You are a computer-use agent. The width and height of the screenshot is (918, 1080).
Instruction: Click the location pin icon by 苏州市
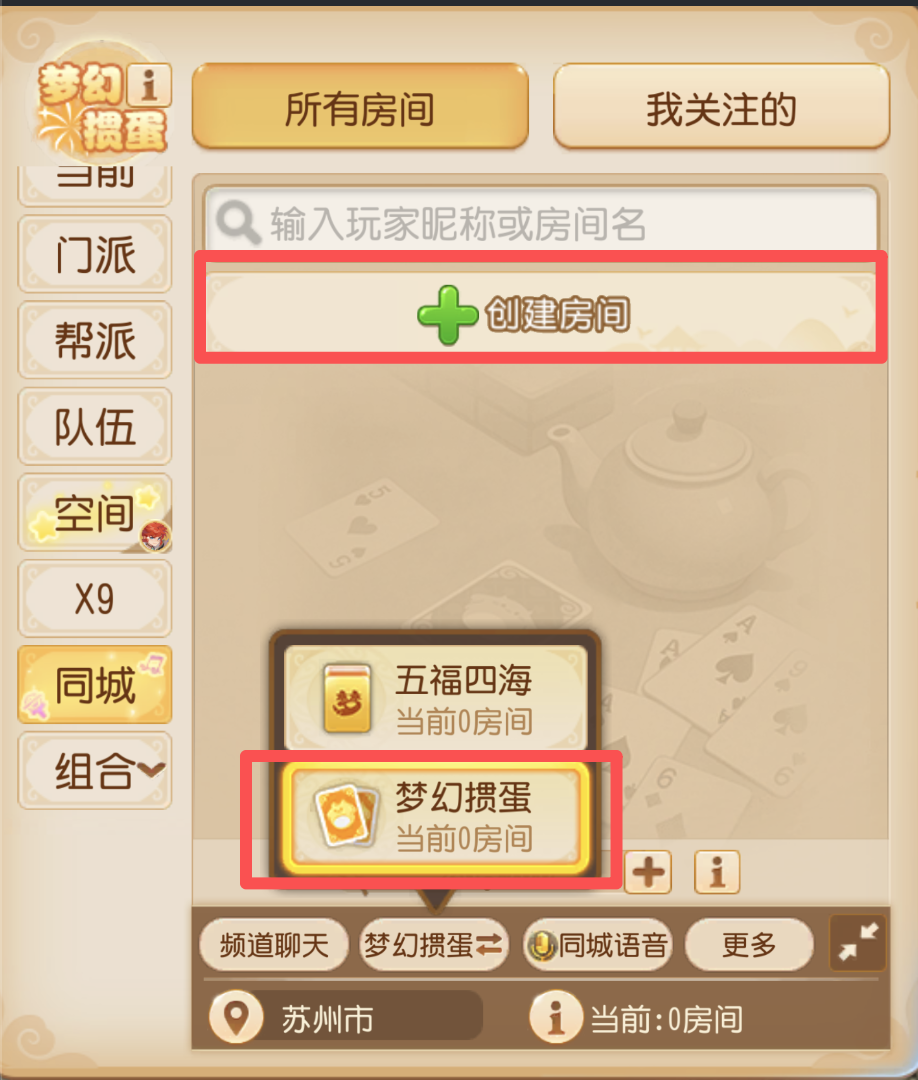236,1017
